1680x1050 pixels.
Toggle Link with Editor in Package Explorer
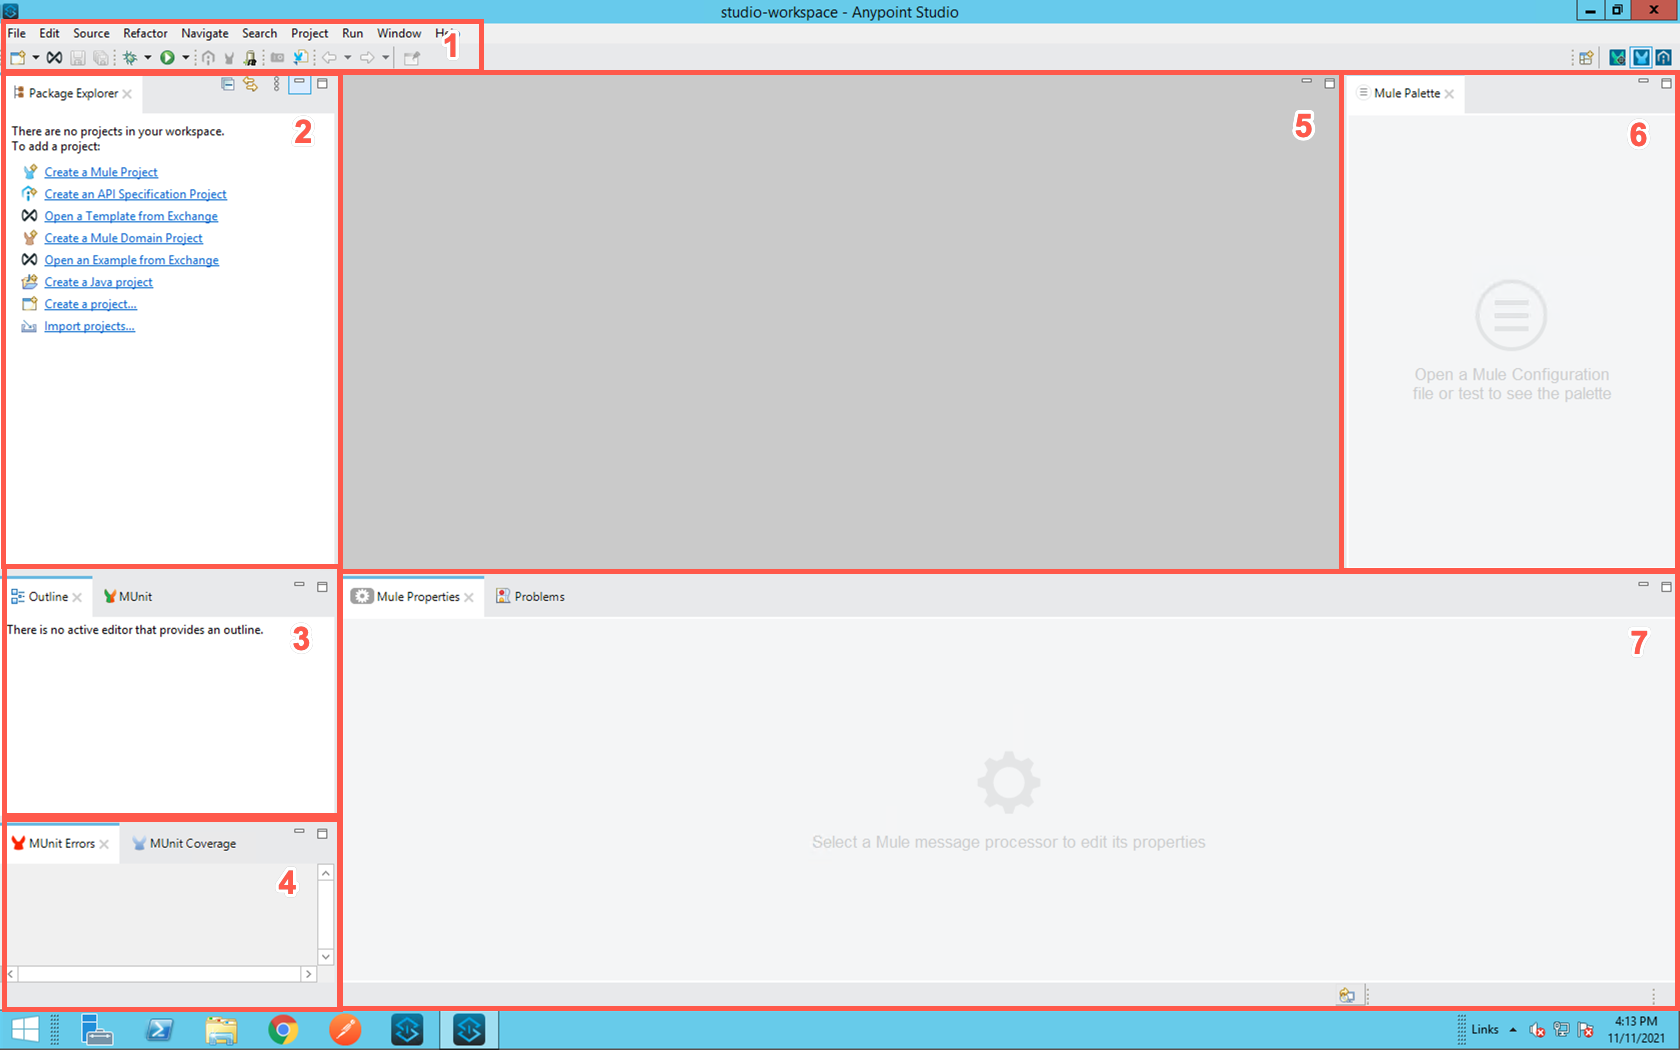(x=250, y=84)
